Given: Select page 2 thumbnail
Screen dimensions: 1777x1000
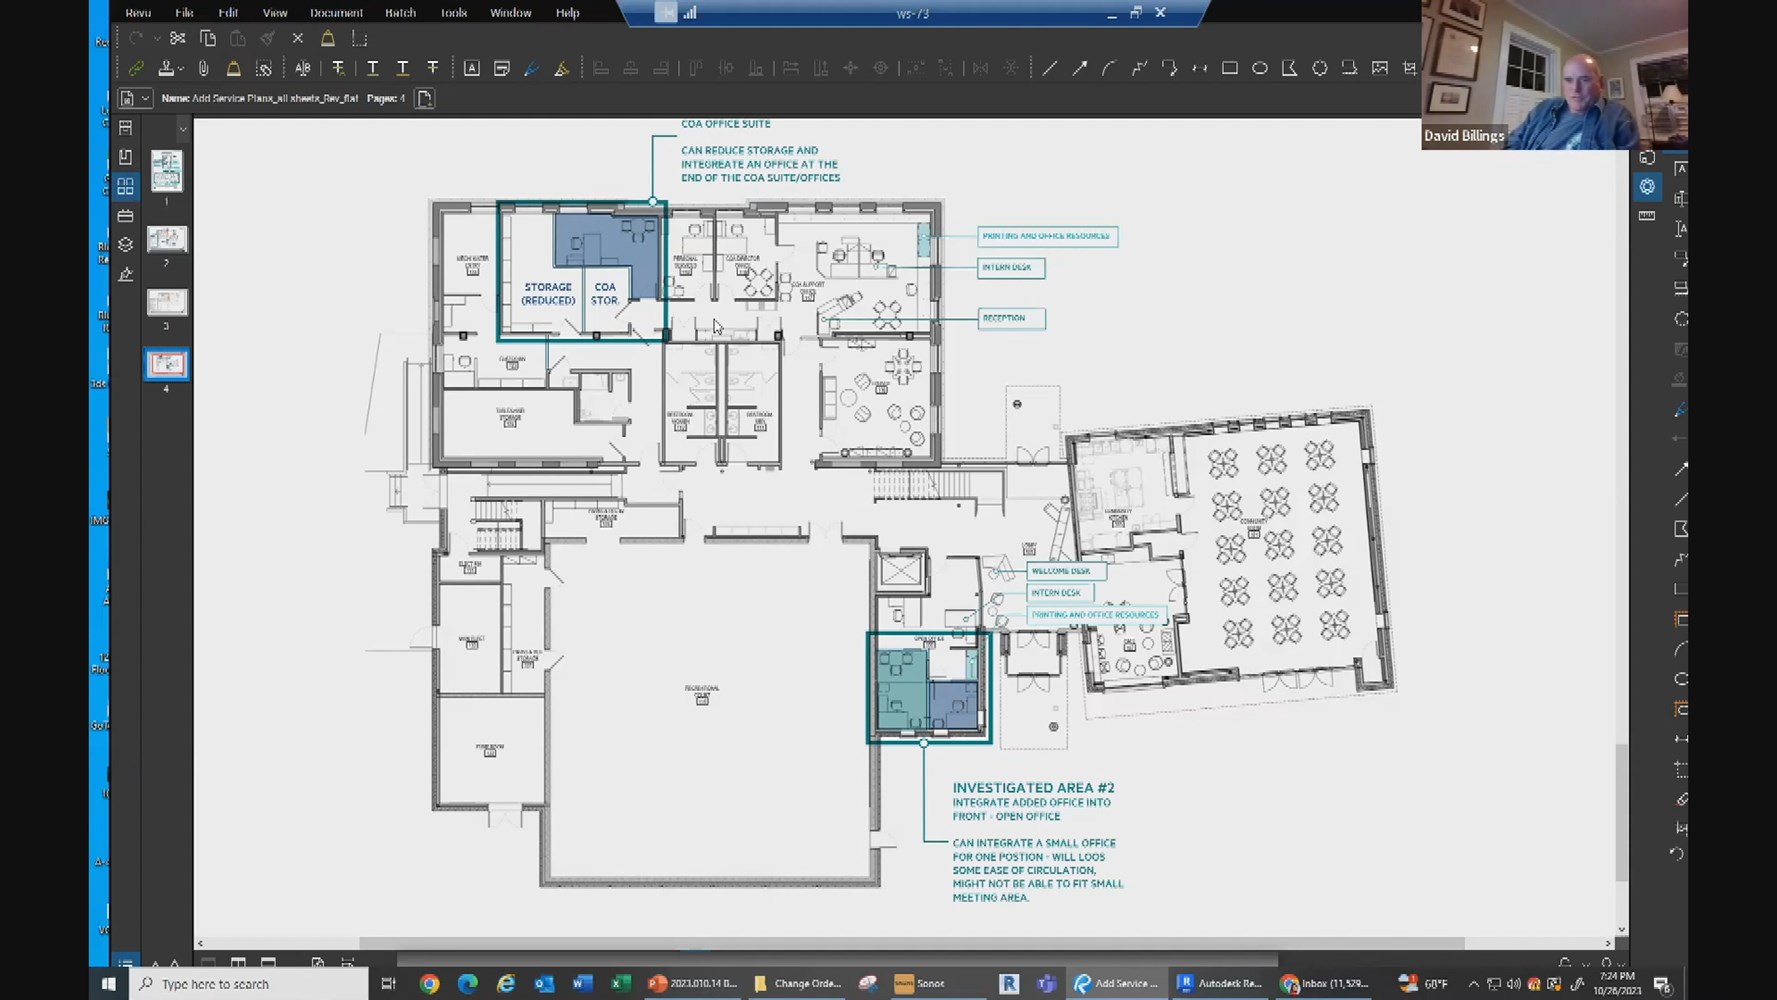Looking at the screenshot, I should pos(166,239).
